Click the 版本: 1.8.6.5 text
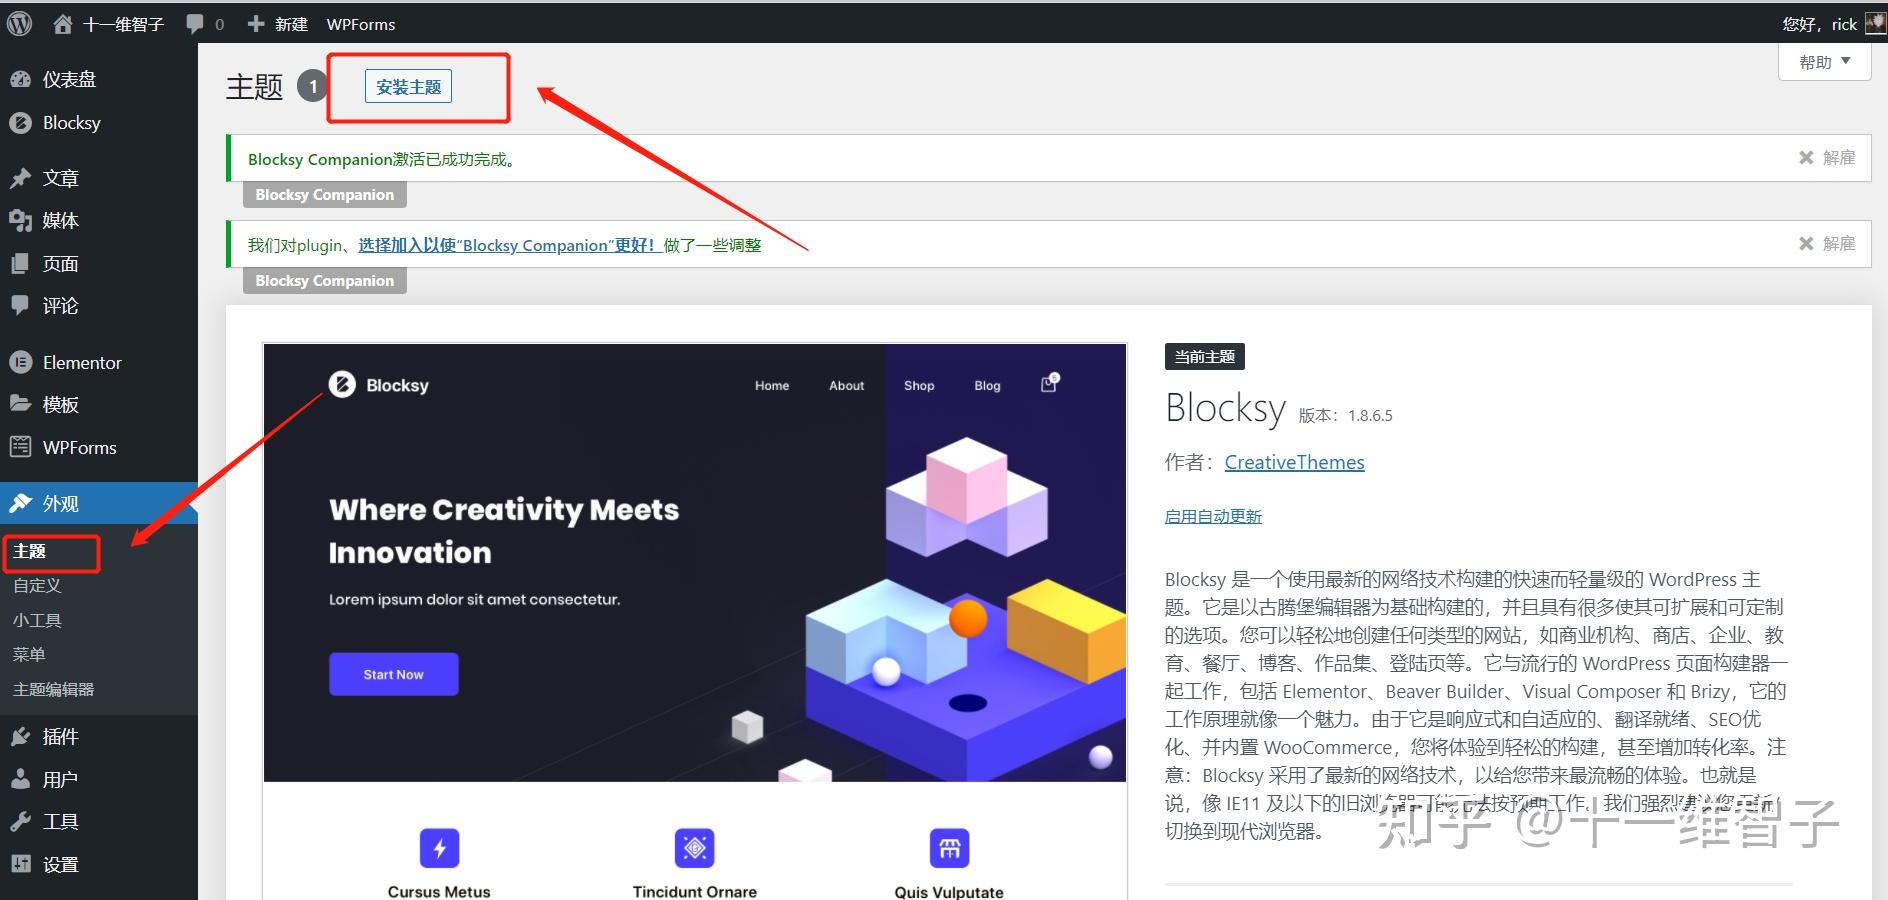Viewport: 1888px width, 900px height. [x=1345, y=416]
